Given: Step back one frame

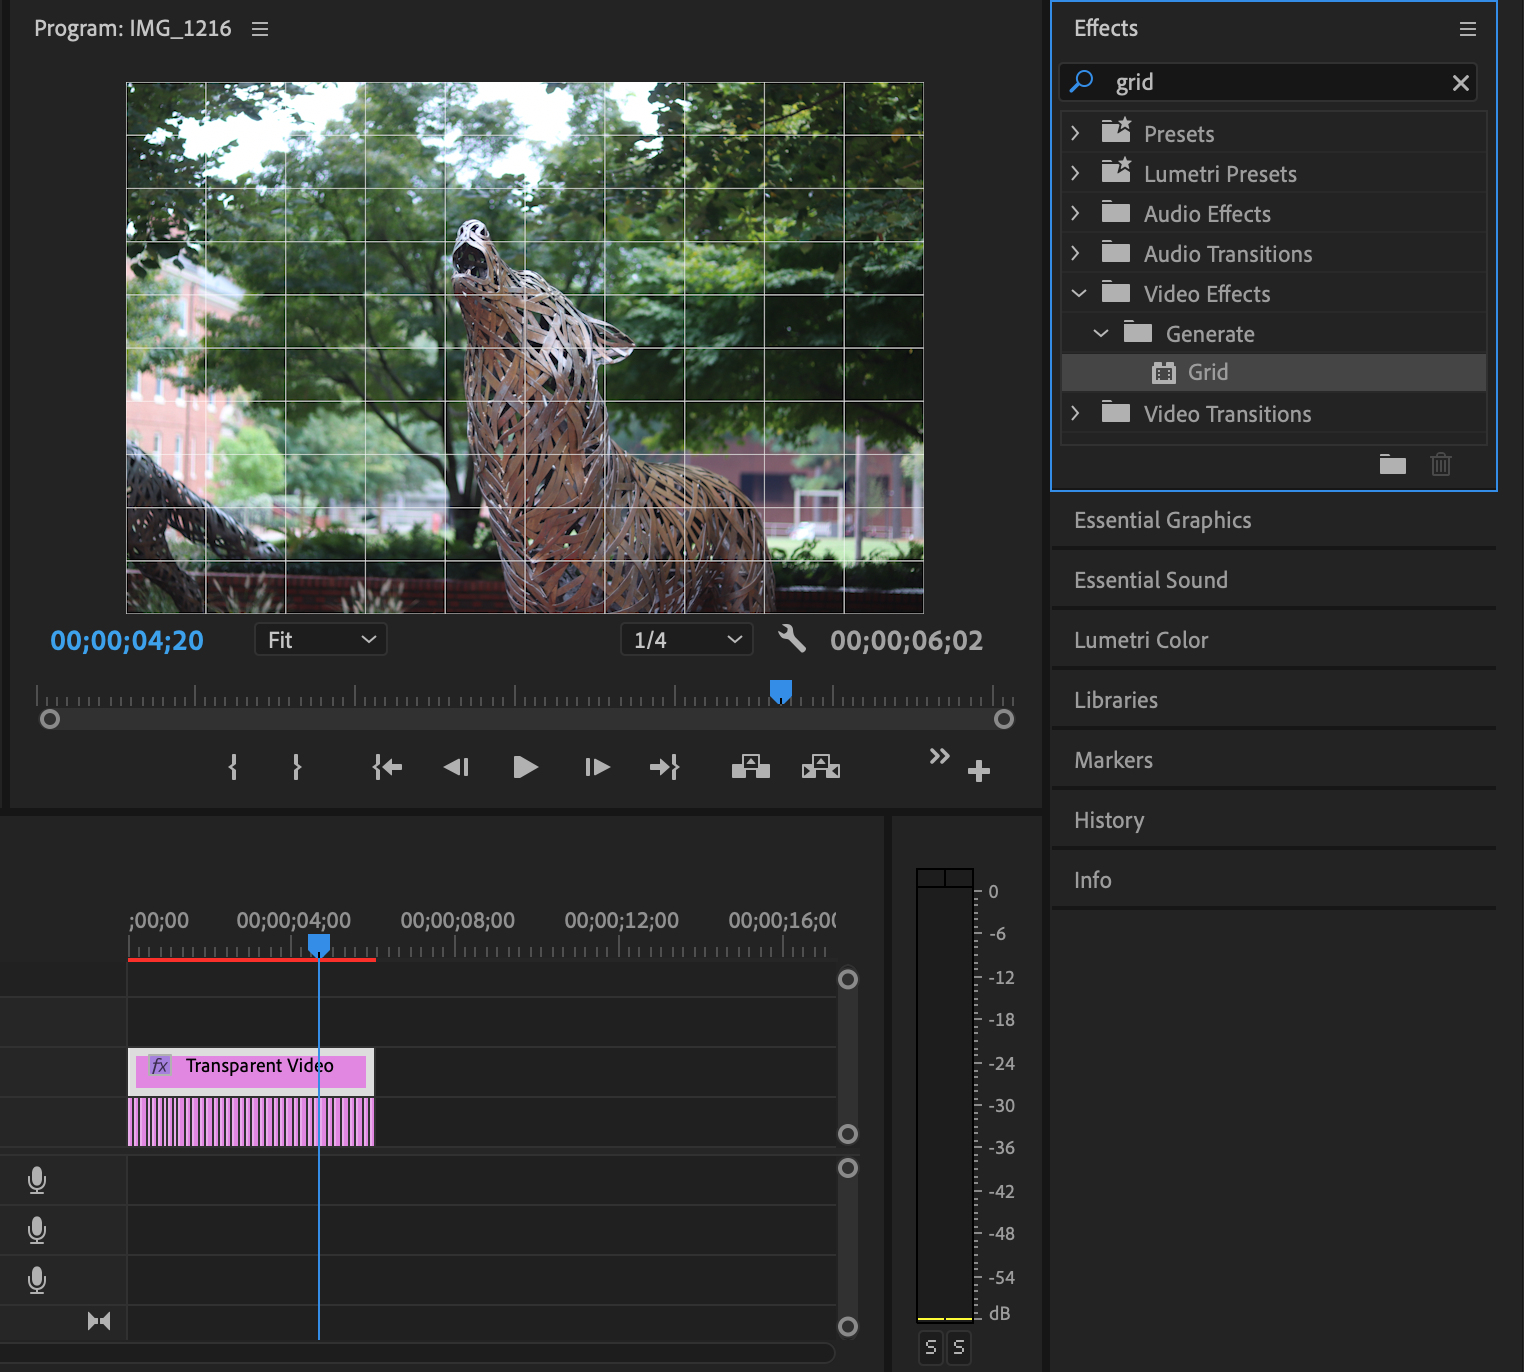Looking at the screenshot, I should pos(456,767).
